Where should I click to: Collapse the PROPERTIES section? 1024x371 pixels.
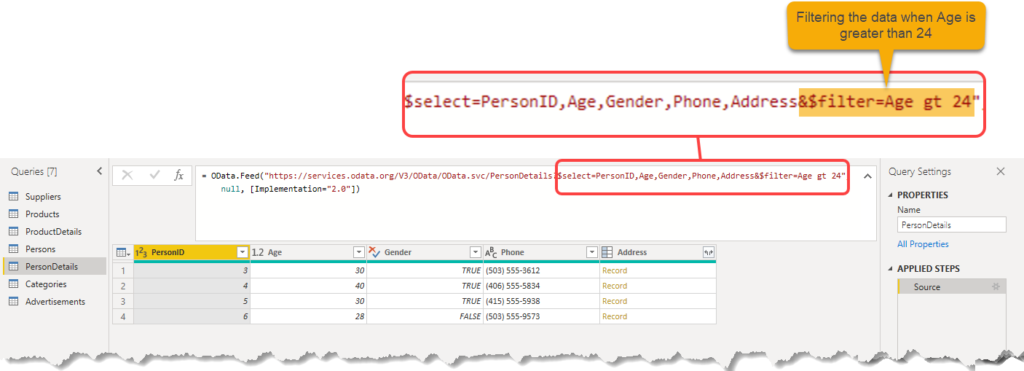click(891, 195)
